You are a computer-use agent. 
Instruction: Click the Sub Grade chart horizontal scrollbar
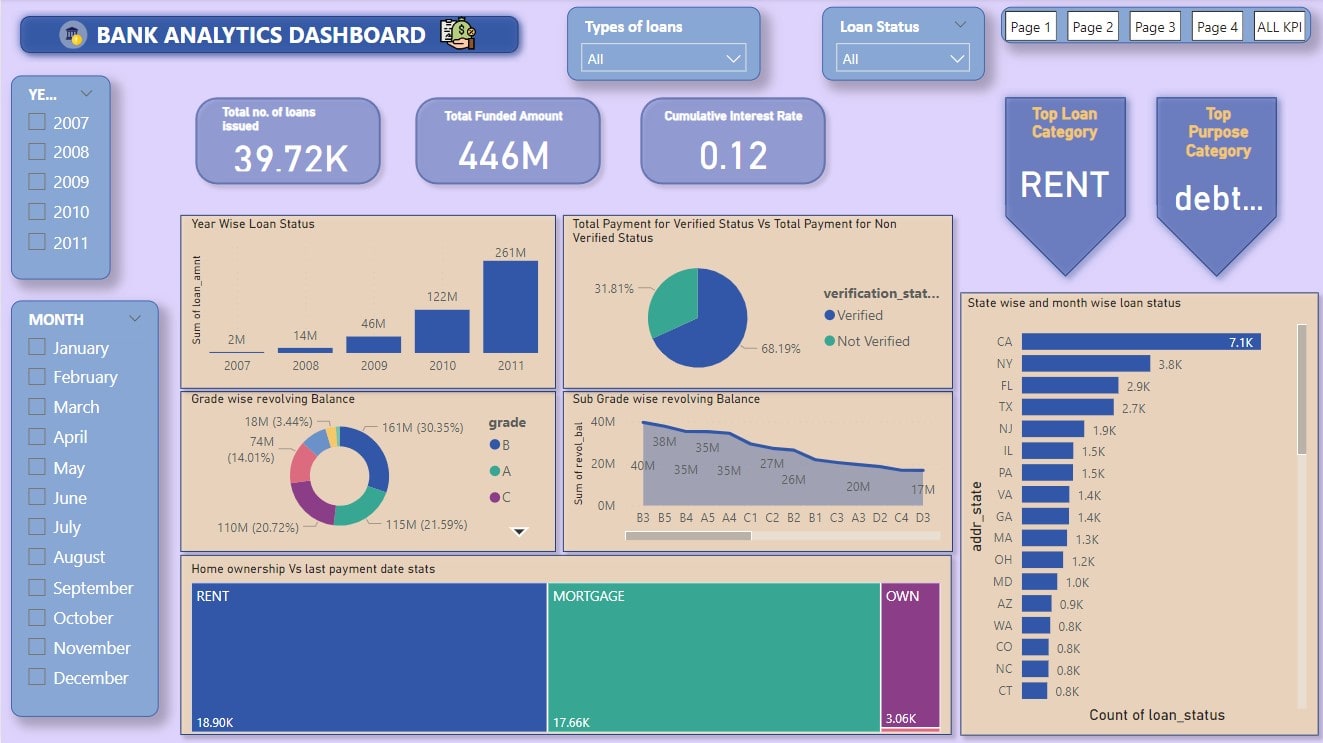(688, 536)
